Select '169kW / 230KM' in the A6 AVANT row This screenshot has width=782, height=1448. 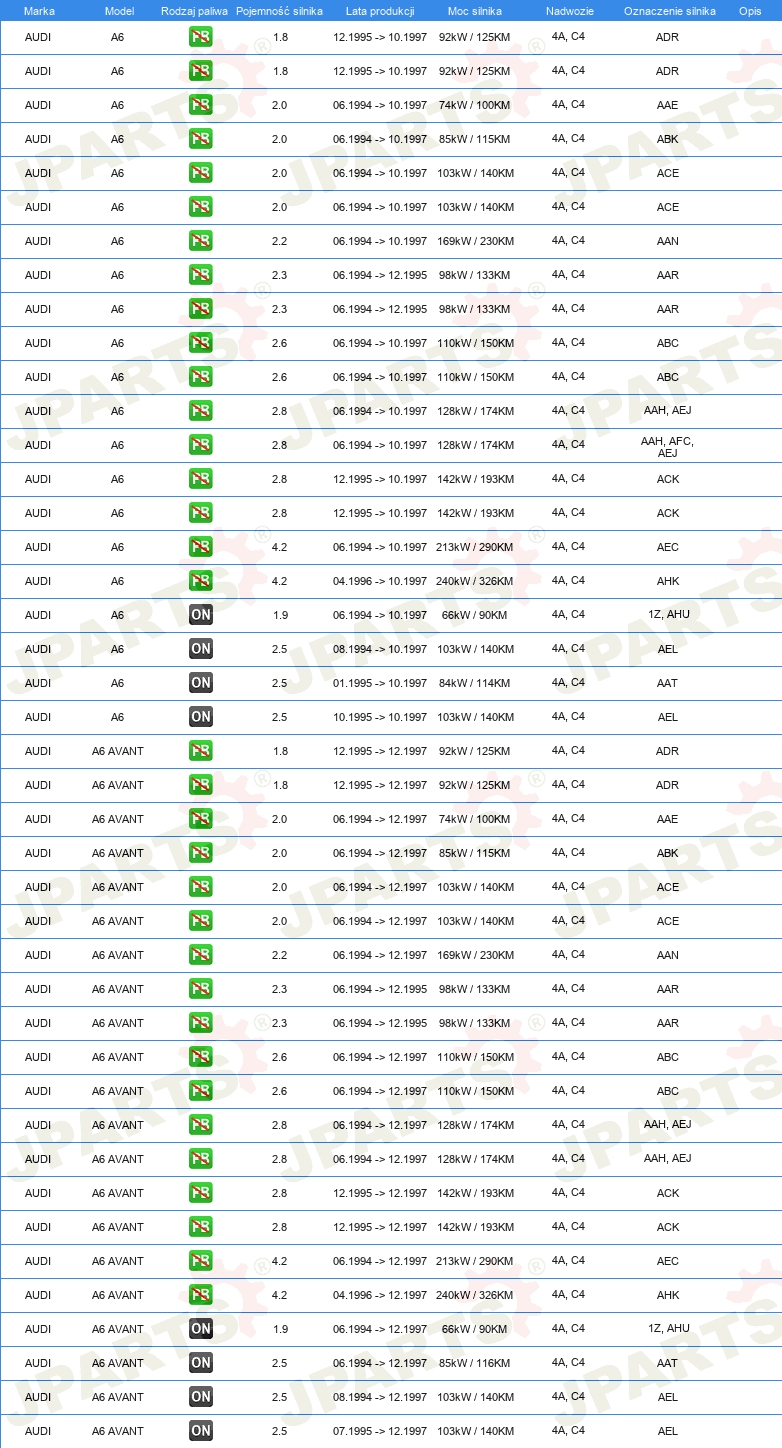pos(475,955)
